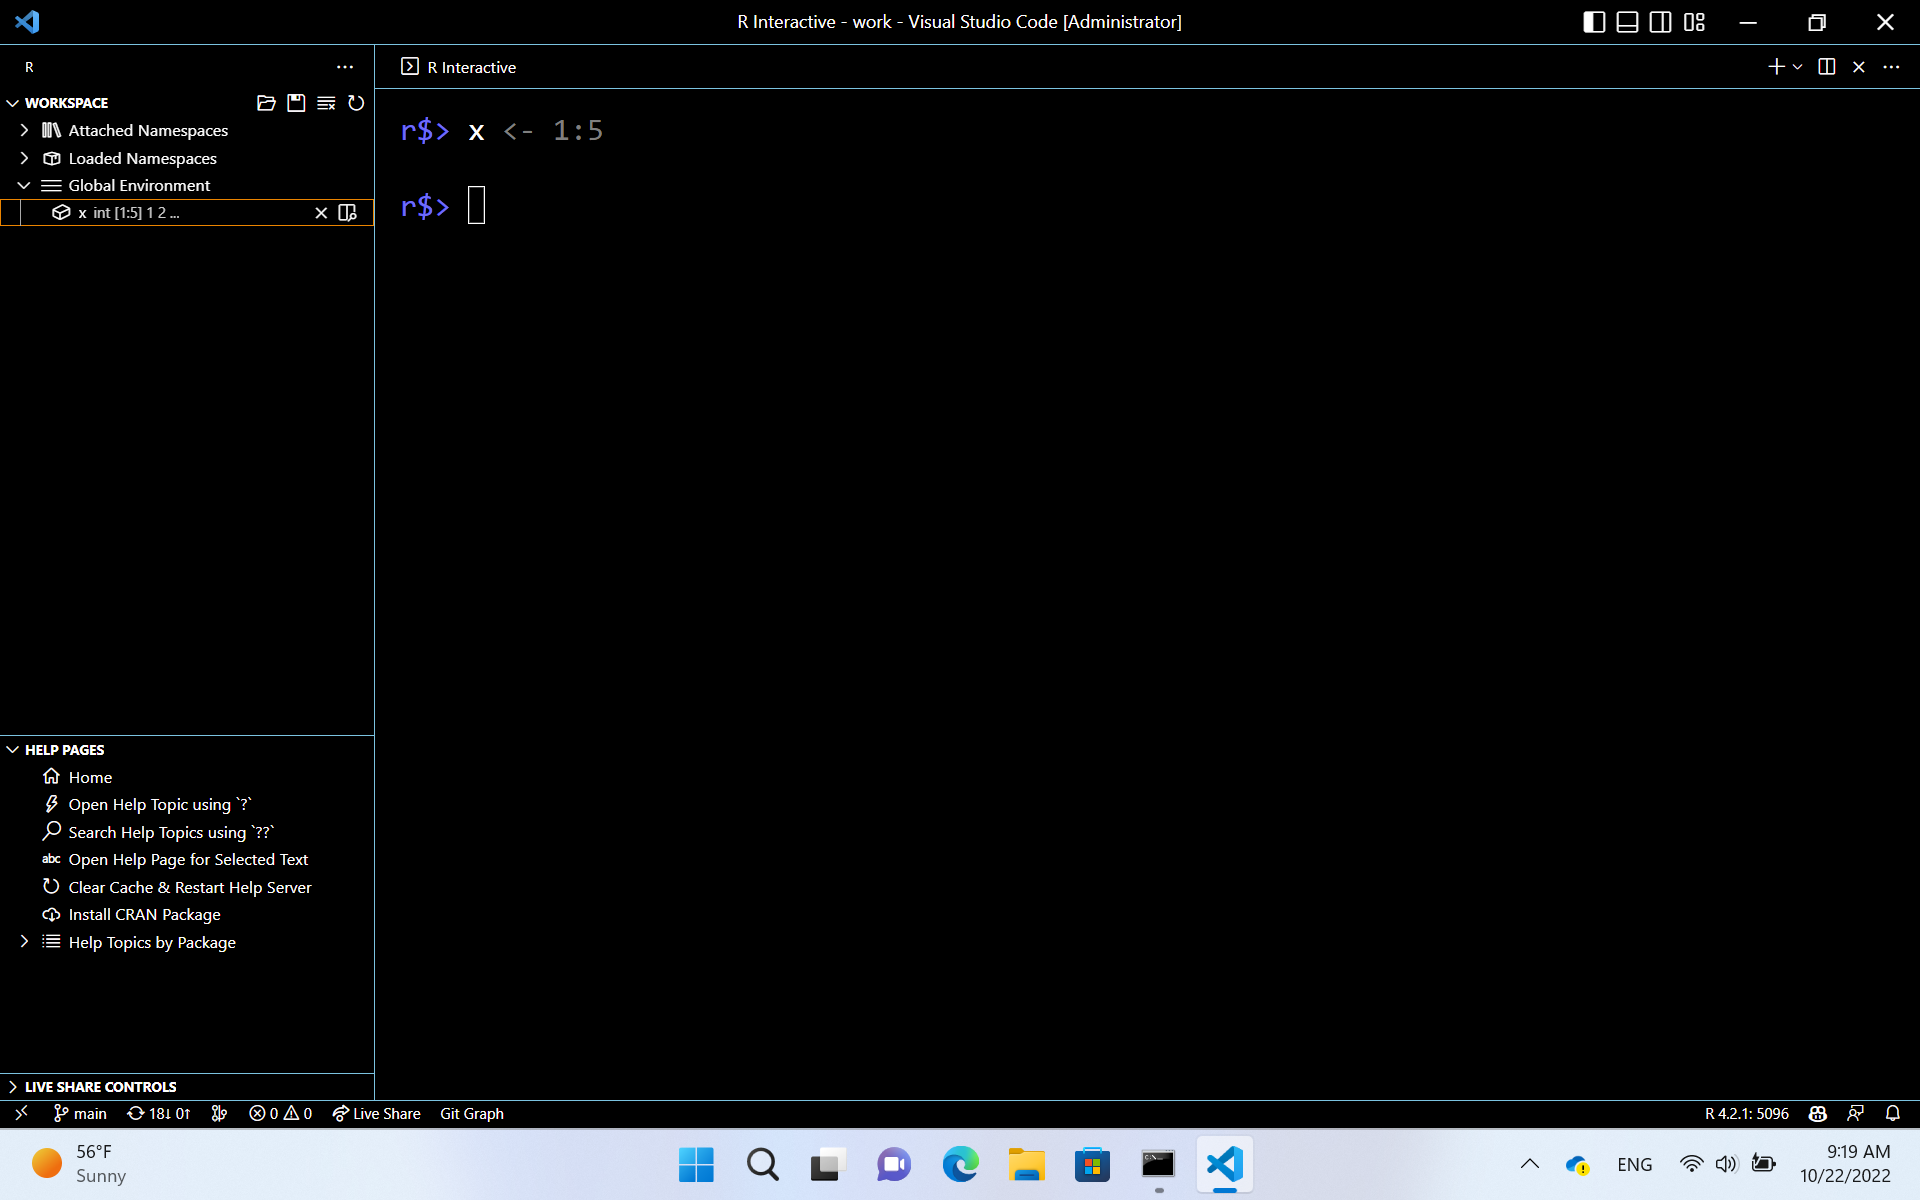Expand Help Topics by Package
The height and width of the screenshot is (1200, 1920).
24,941
